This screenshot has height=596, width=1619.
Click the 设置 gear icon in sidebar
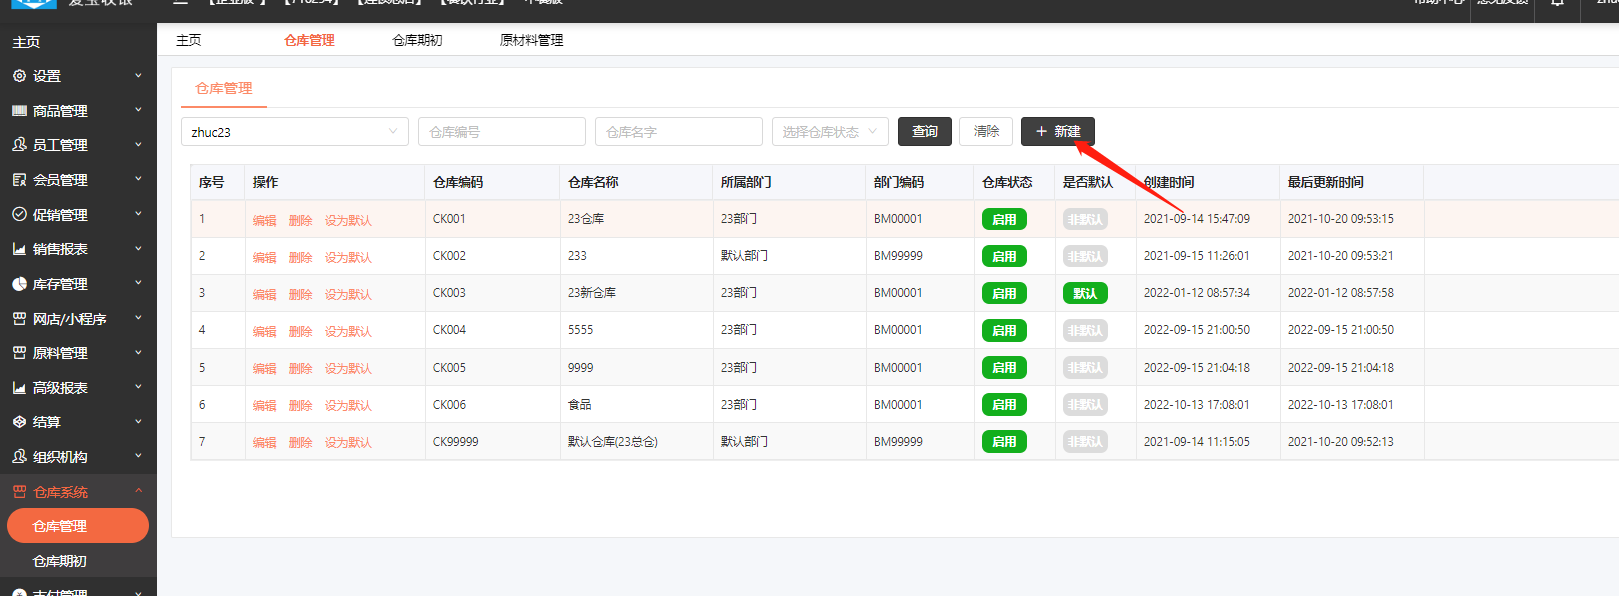tap(19, 76)
